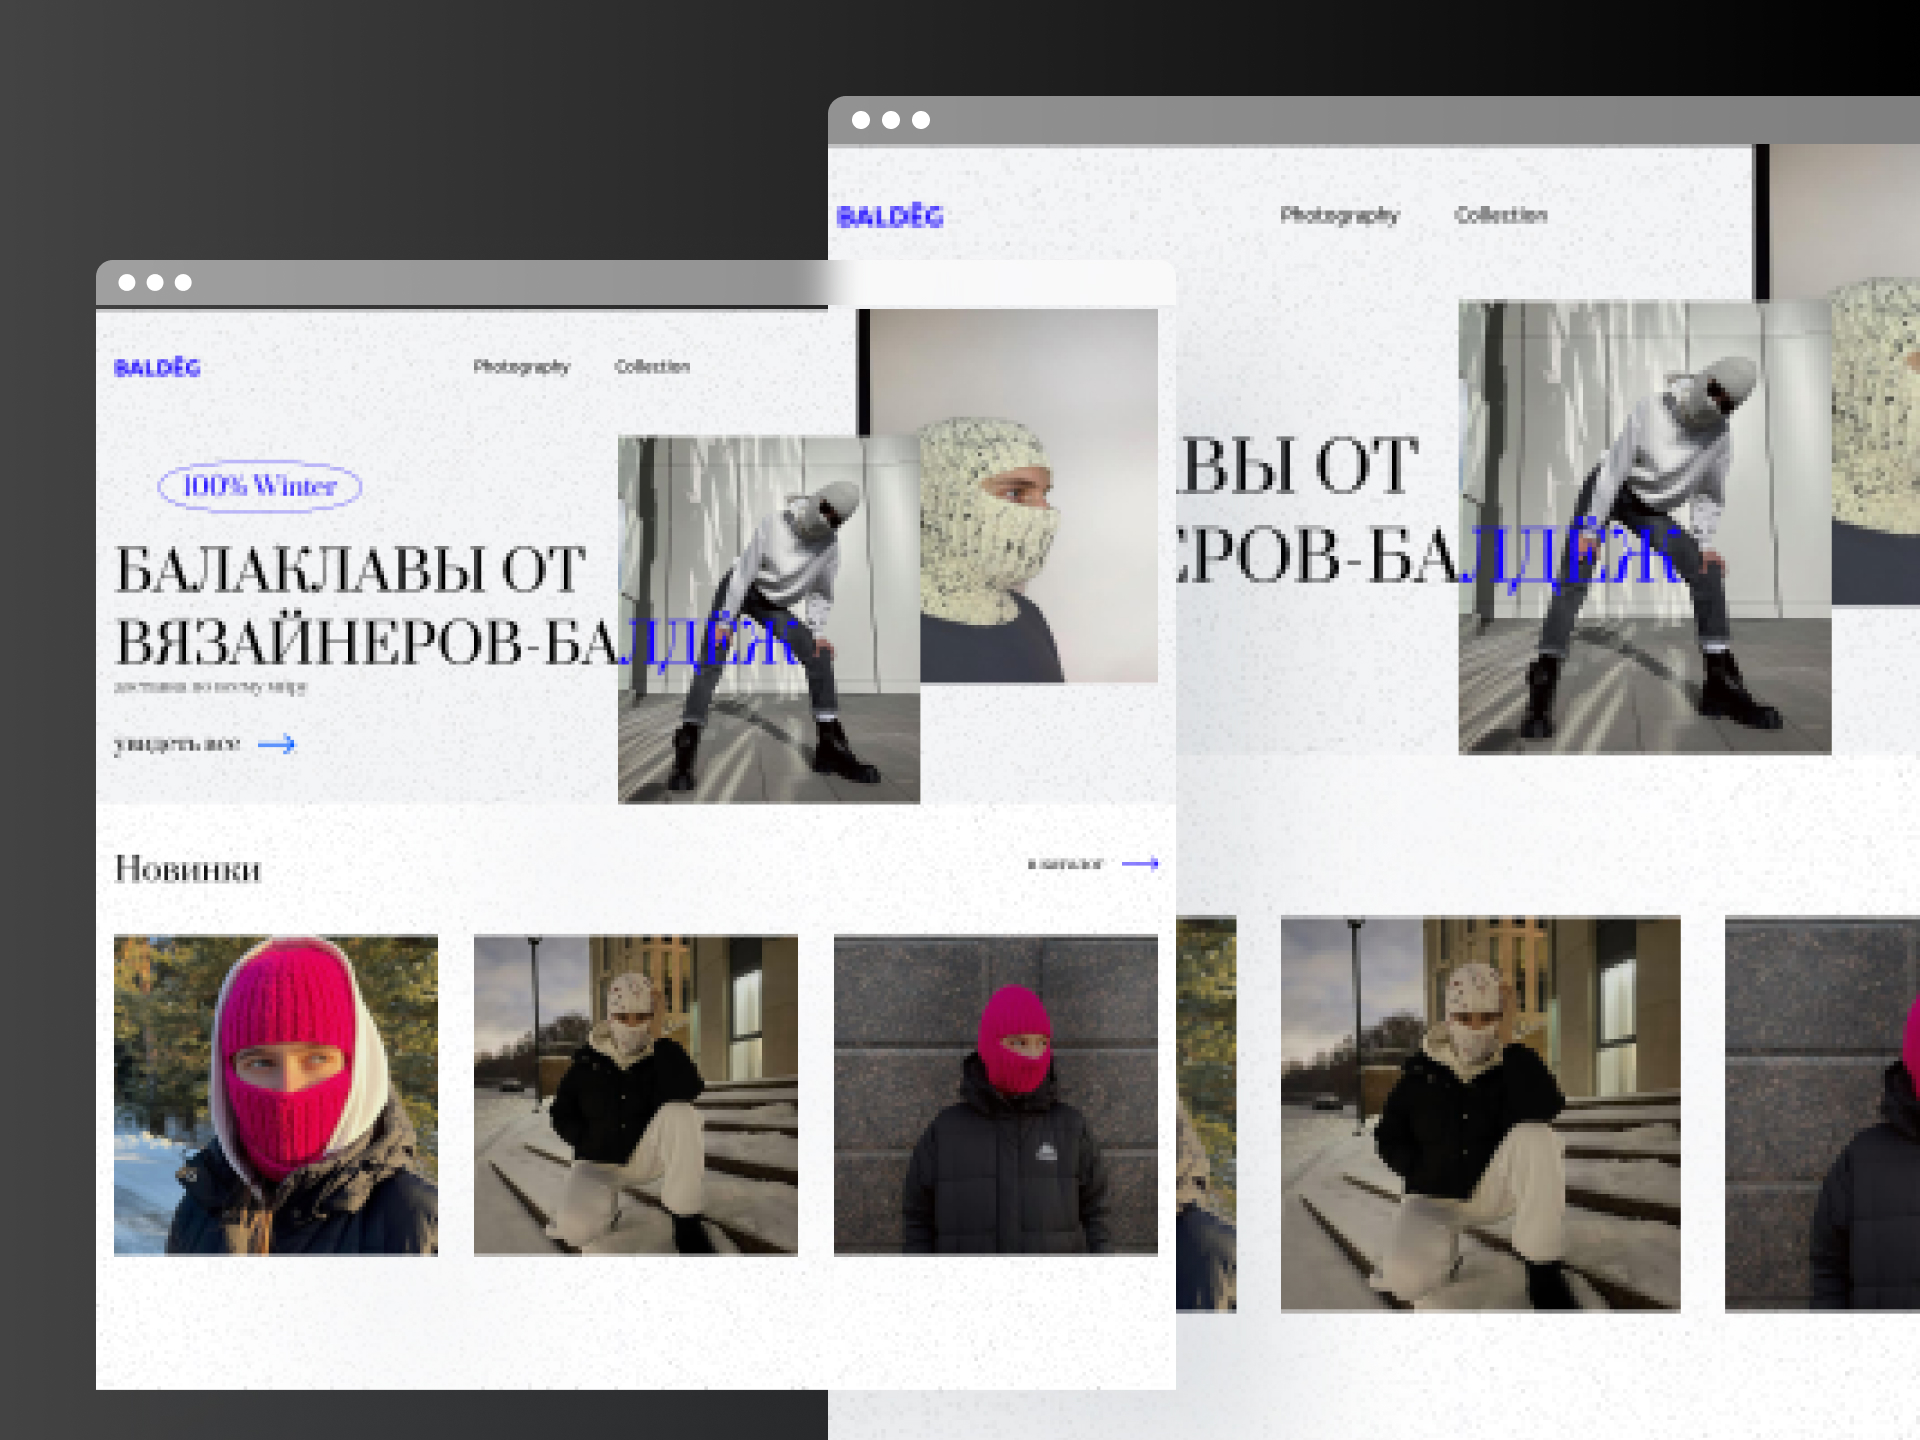Click the blue arrow next to 'в каталог'
This screenshot has height=1440, width=1920.
point(1140,863)
